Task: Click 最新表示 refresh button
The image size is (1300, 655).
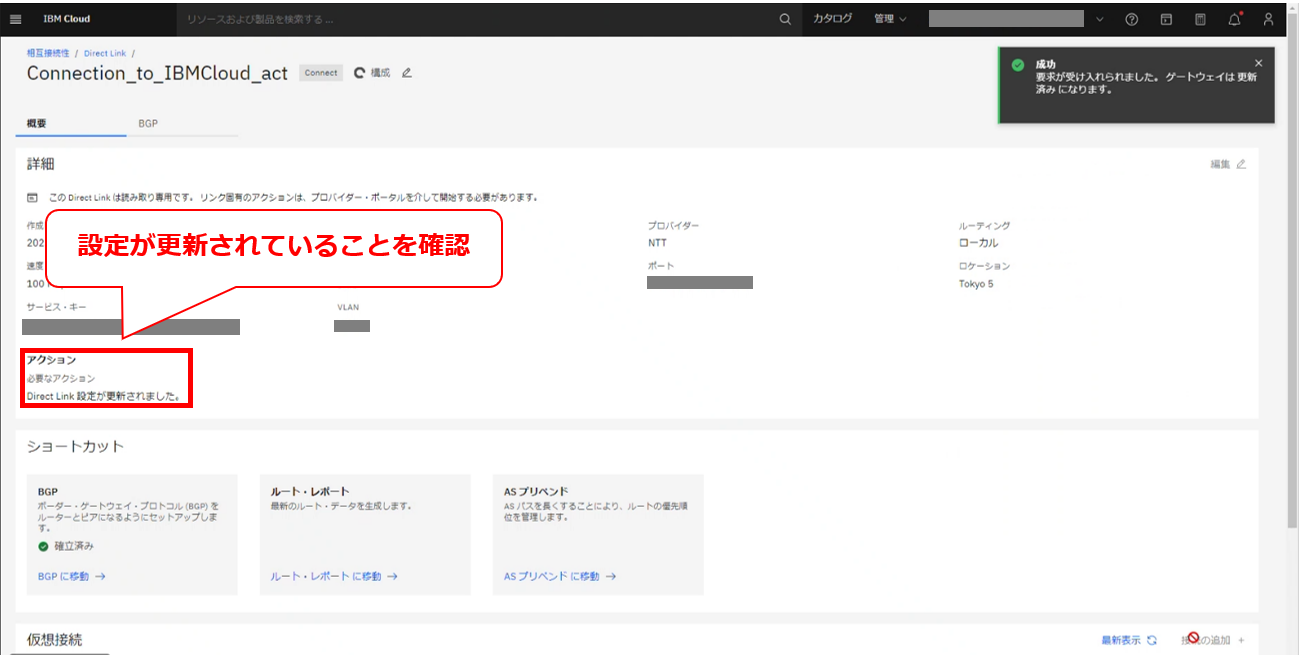Action: (1128, 640)
